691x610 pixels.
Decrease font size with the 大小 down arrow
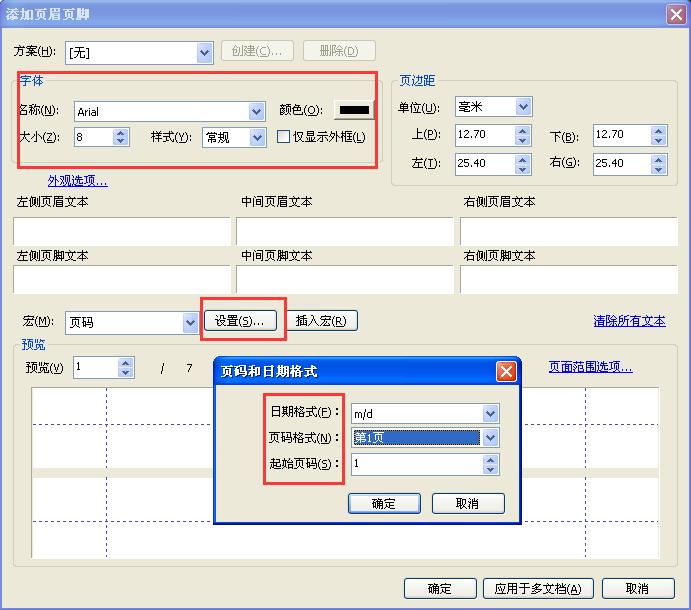120,141
